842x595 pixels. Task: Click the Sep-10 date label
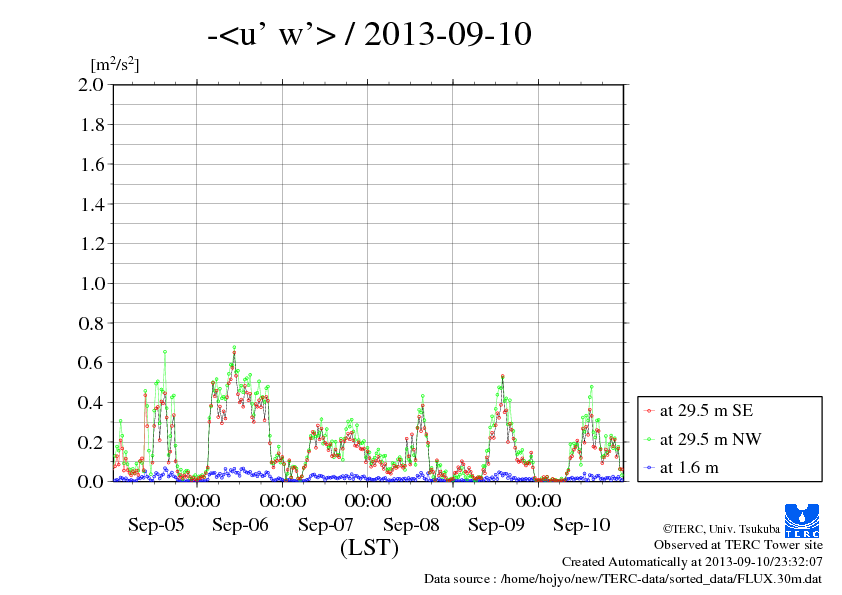[582, 525]
